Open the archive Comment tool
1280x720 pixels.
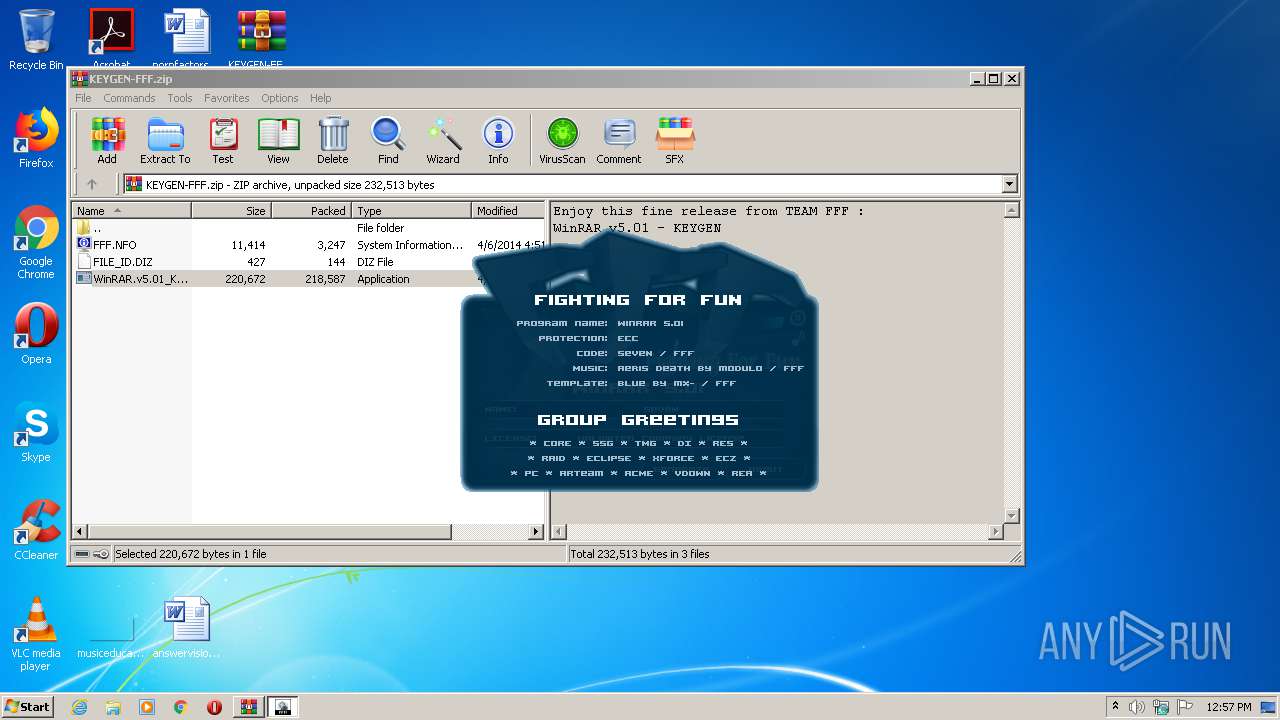tap(619, 140)
